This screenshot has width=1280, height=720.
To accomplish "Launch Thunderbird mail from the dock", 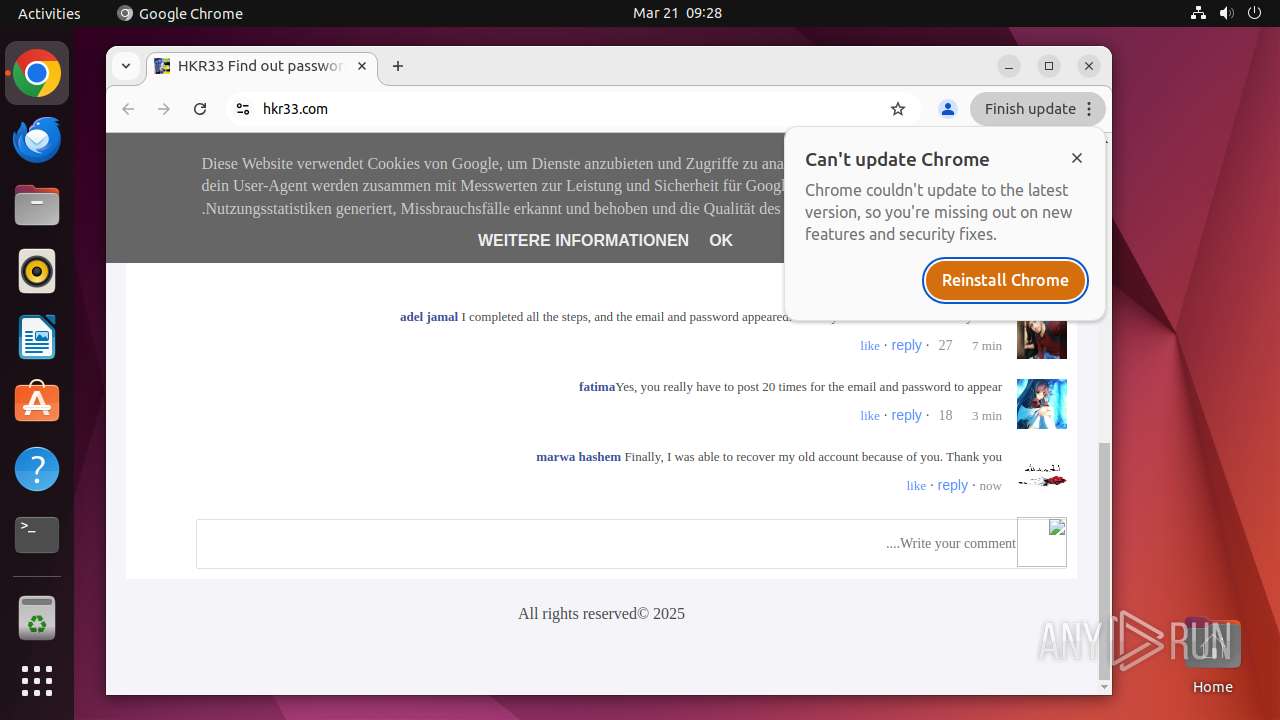I will [x=37, y=140].
